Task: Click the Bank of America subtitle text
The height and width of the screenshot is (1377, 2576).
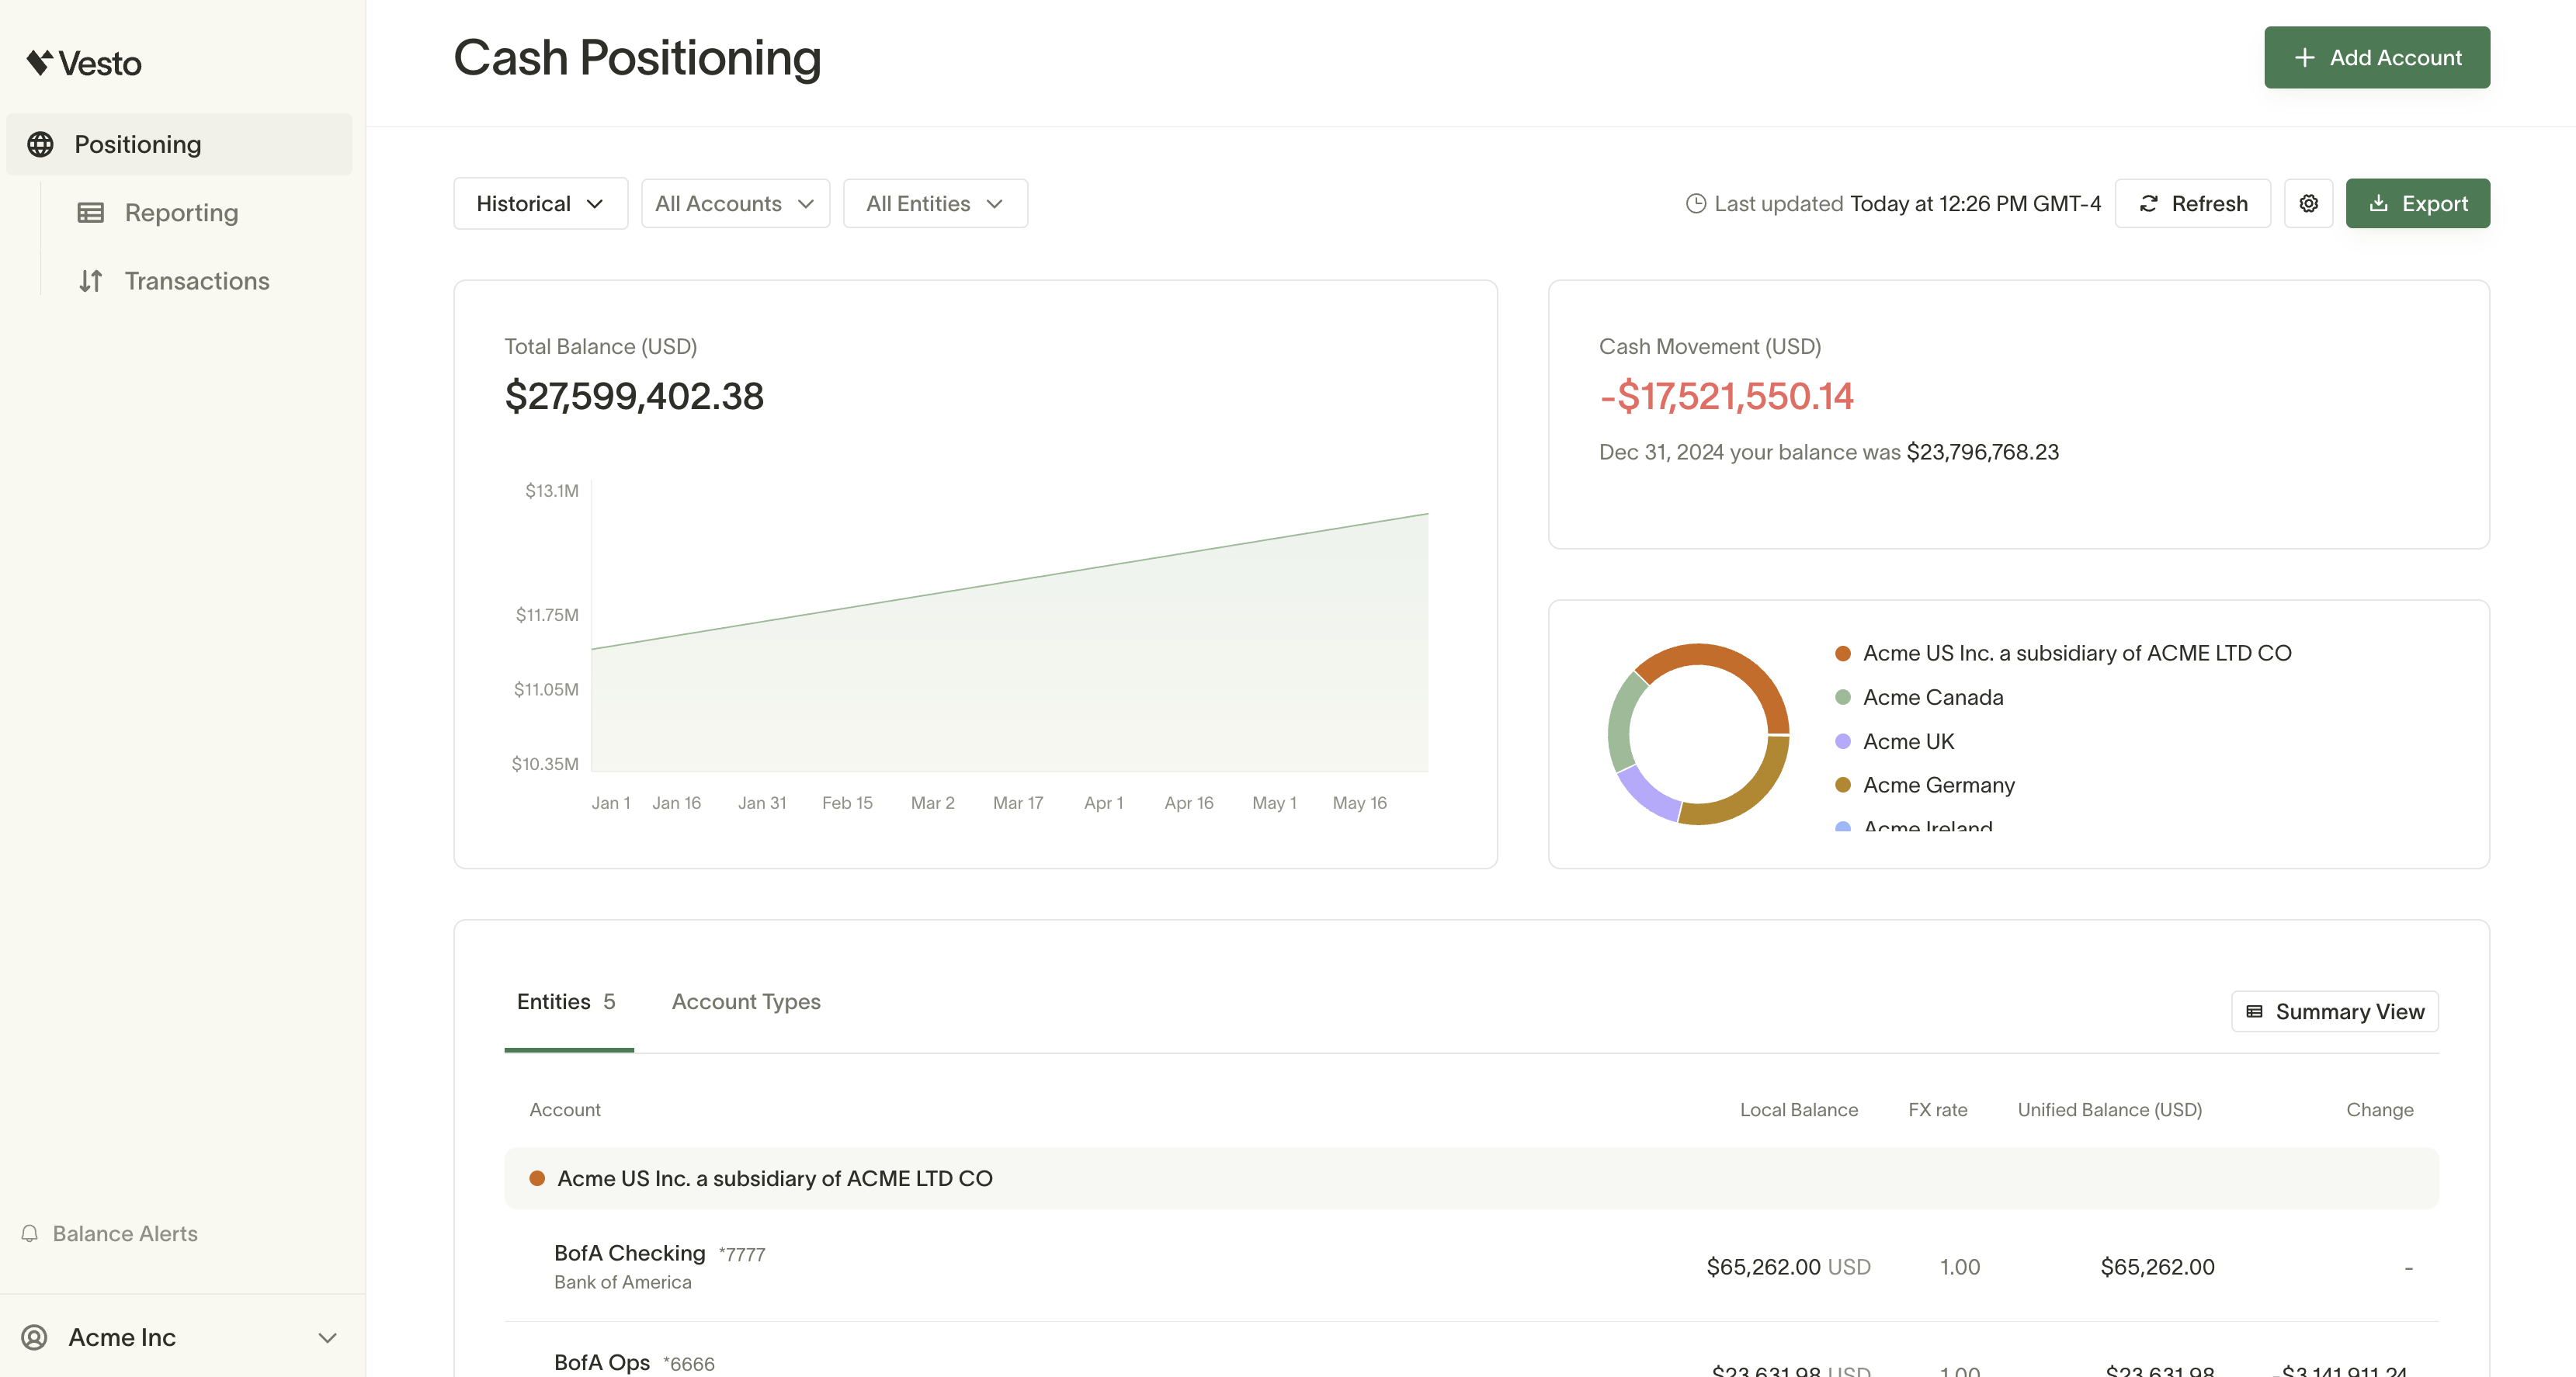Action: click(622, 1282)
